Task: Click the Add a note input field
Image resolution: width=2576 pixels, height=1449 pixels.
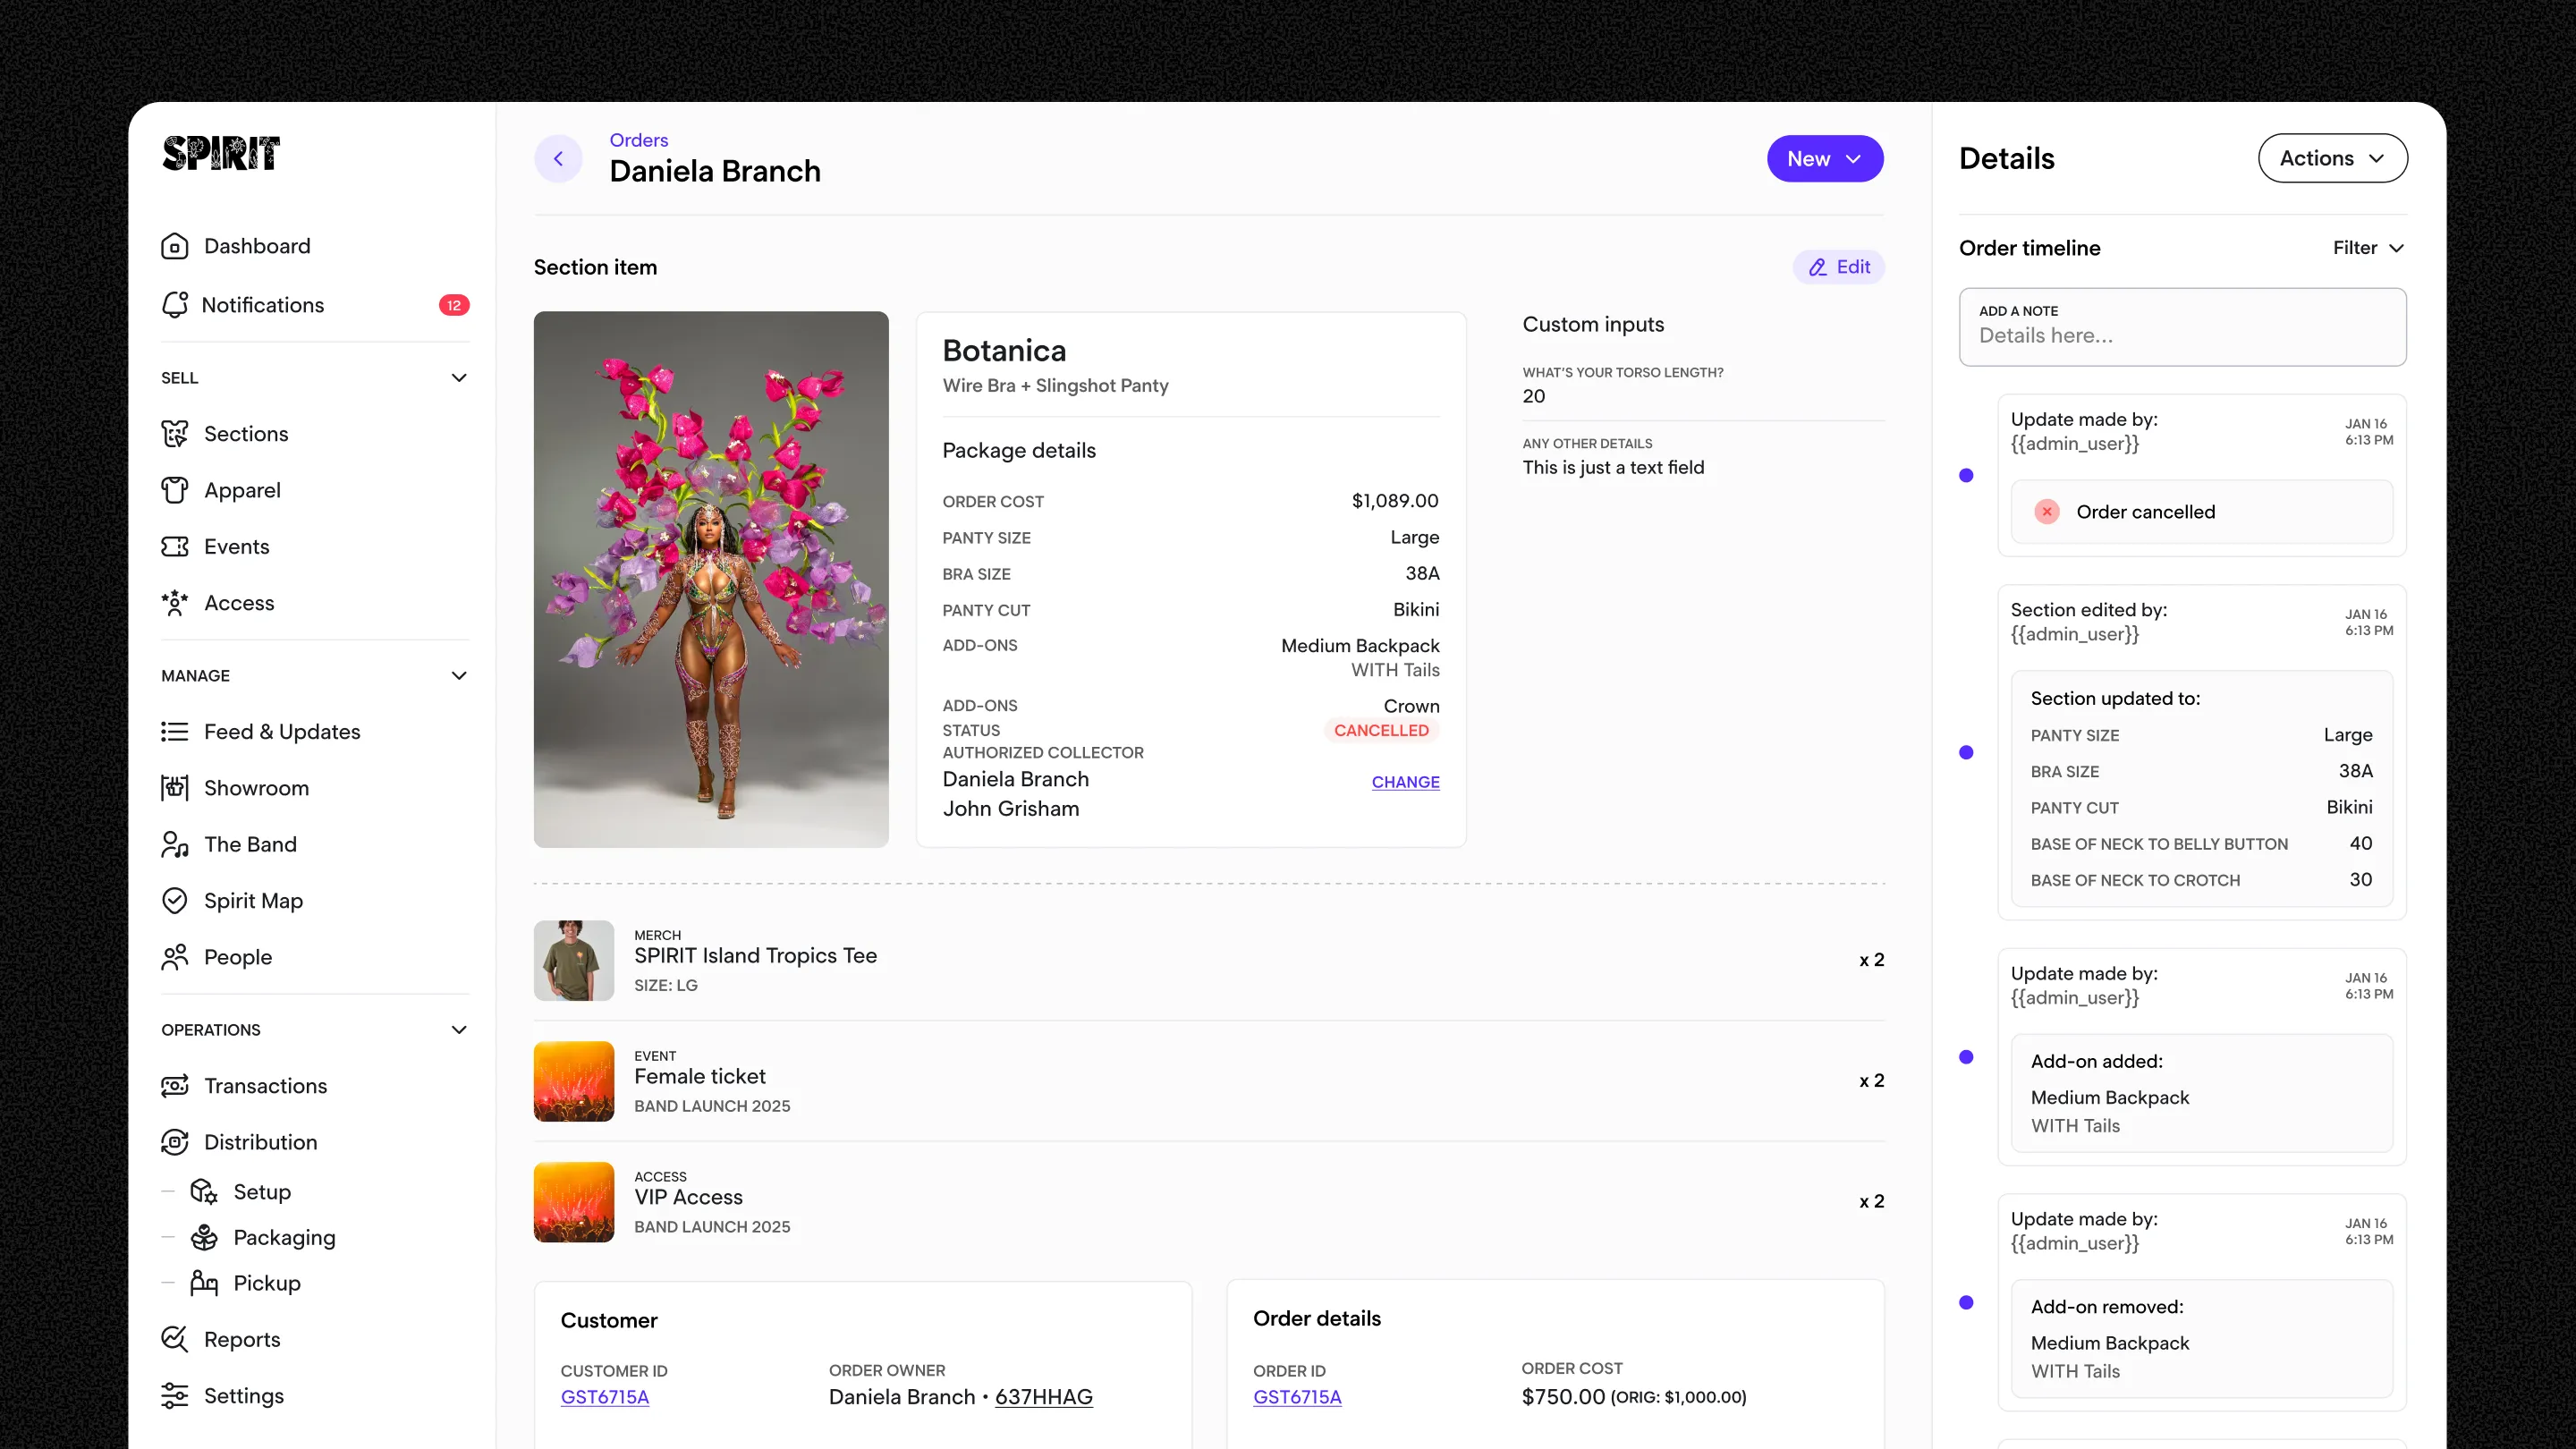Action: coord(2182,336)
